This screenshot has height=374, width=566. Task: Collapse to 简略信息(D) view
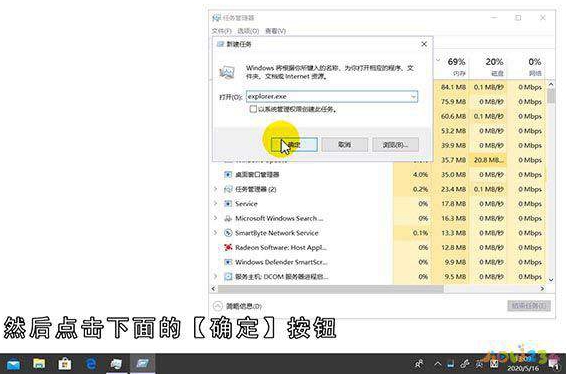point(237,306)
